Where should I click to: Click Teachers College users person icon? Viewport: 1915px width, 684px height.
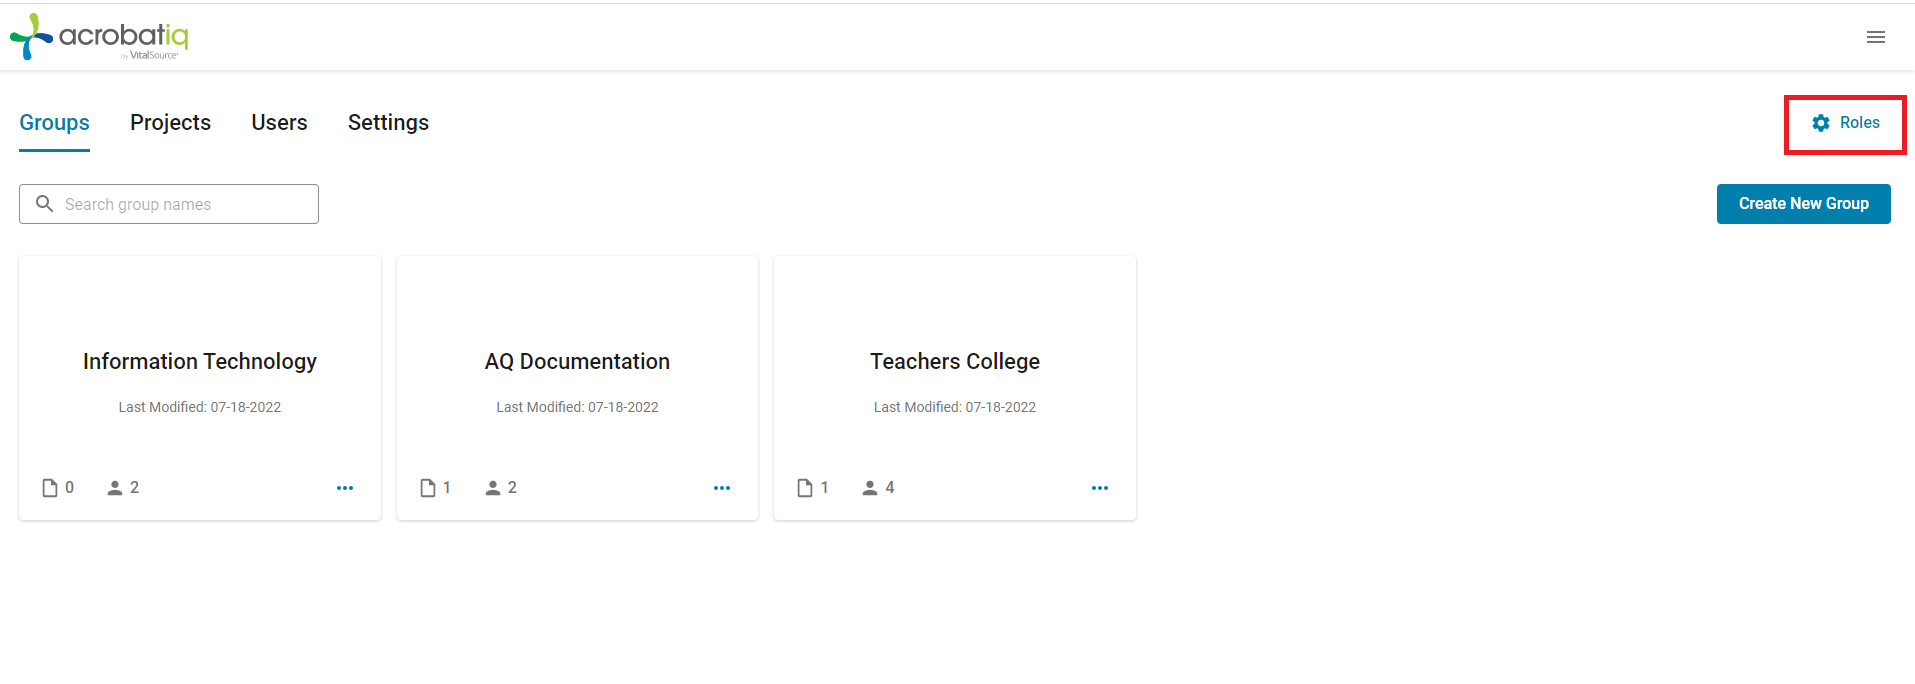pyautogui.click(x=870, y=488)
